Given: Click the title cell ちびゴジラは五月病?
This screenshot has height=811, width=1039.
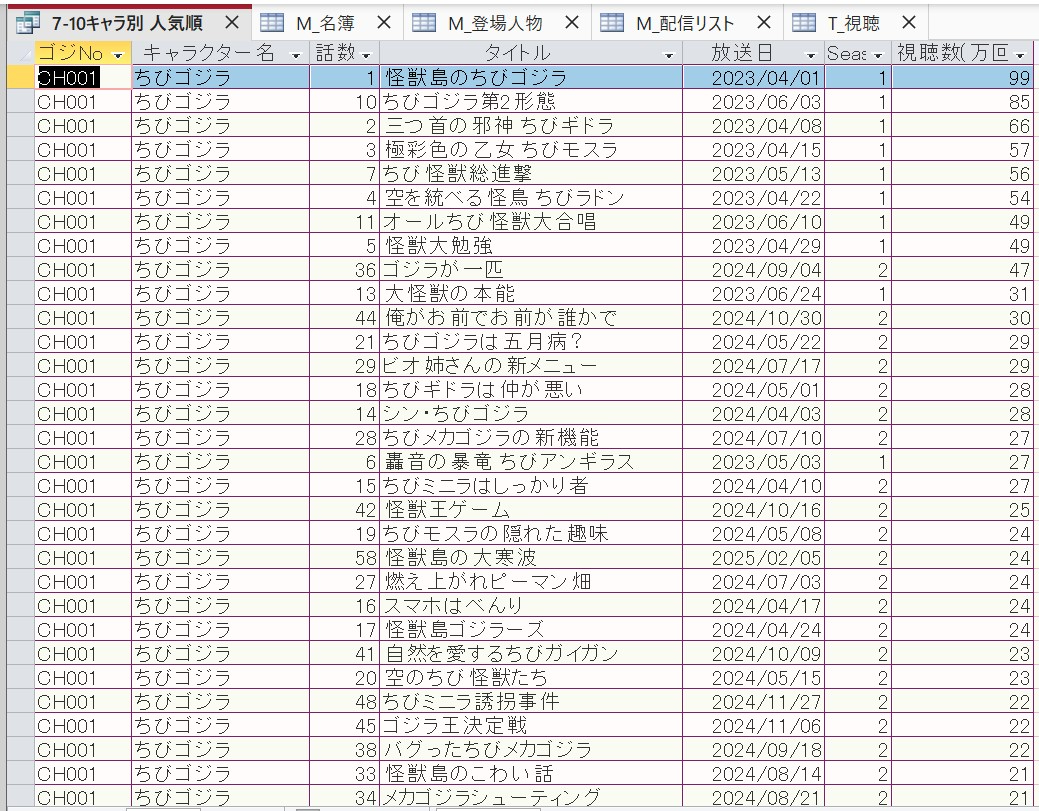Looking at the screenshot, I should 531,342.
